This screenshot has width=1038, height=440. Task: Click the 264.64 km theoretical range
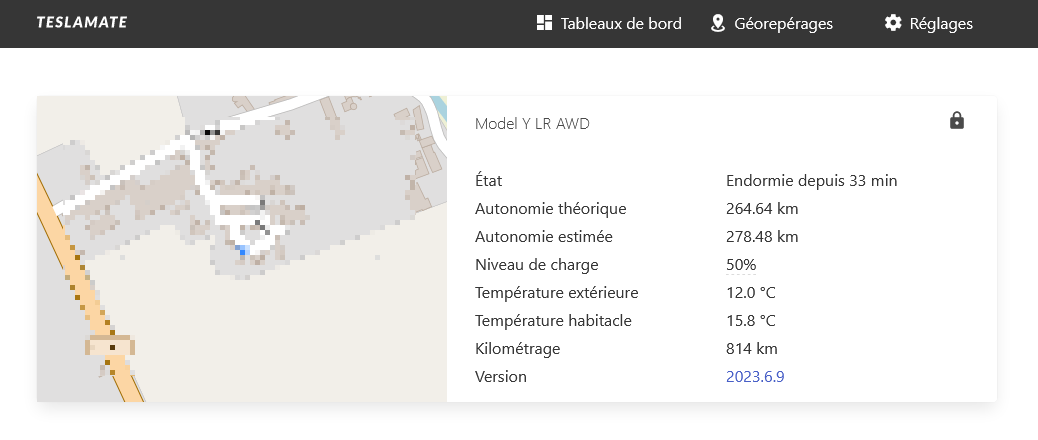[762, 209]
